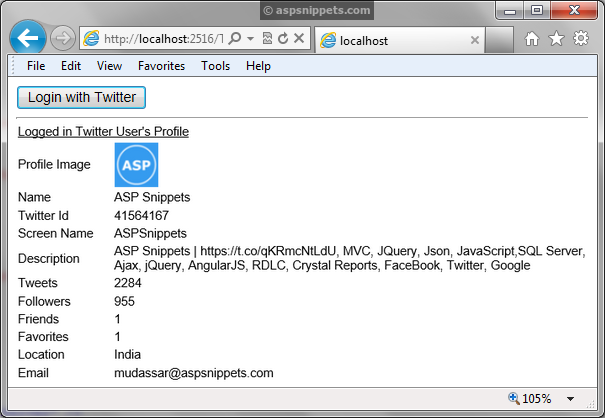The width and height of the screenshot is (605, 418).
Task: Click the Internet Explorer icon in address bar
Action: click(91, 38)
